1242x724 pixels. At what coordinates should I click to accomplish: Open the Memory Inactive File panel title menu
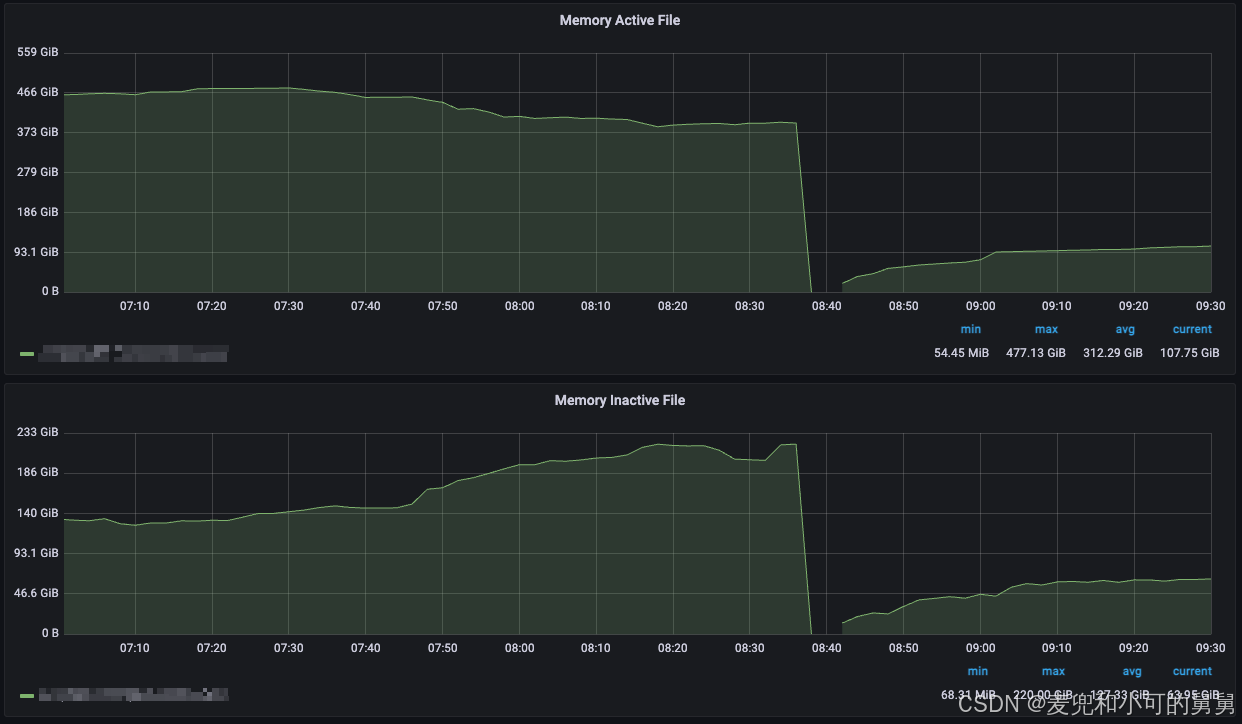point(620,400)
